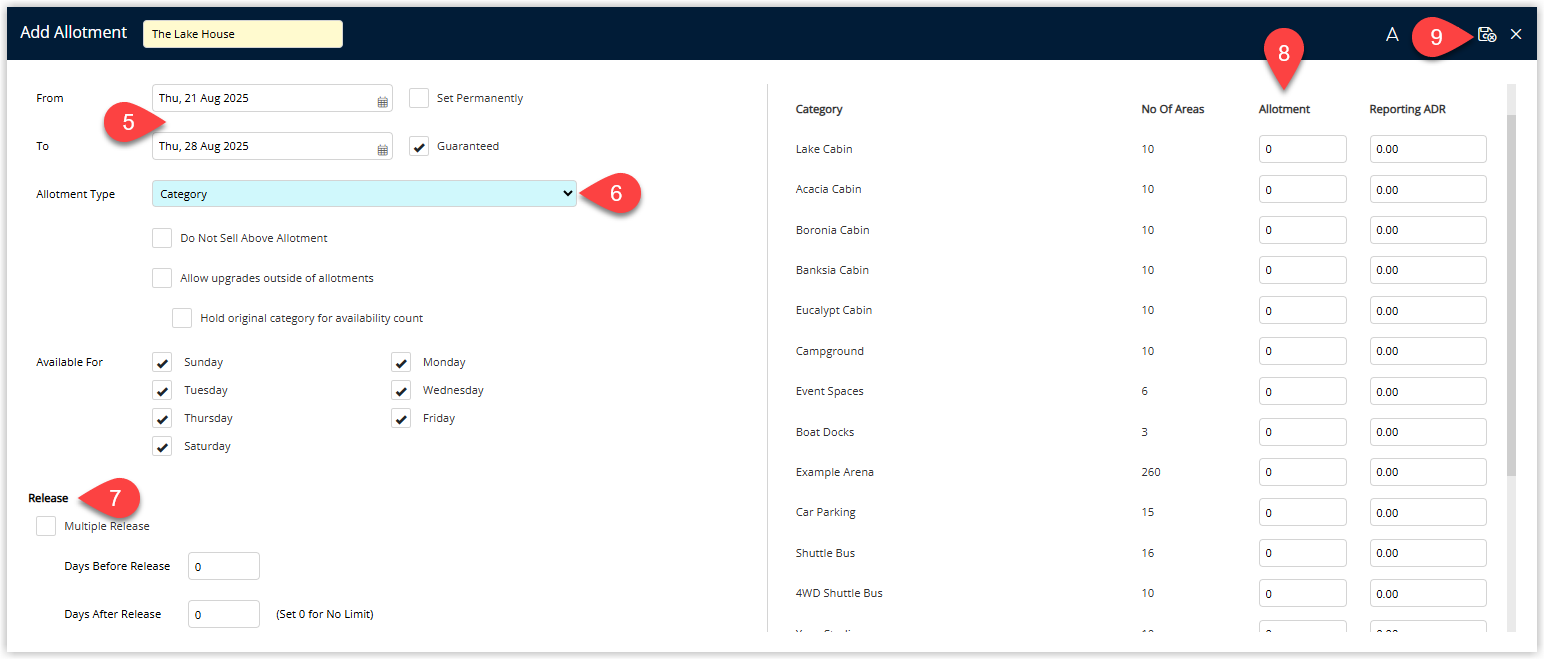Open the From date calendar picker

tap(382, 101)
